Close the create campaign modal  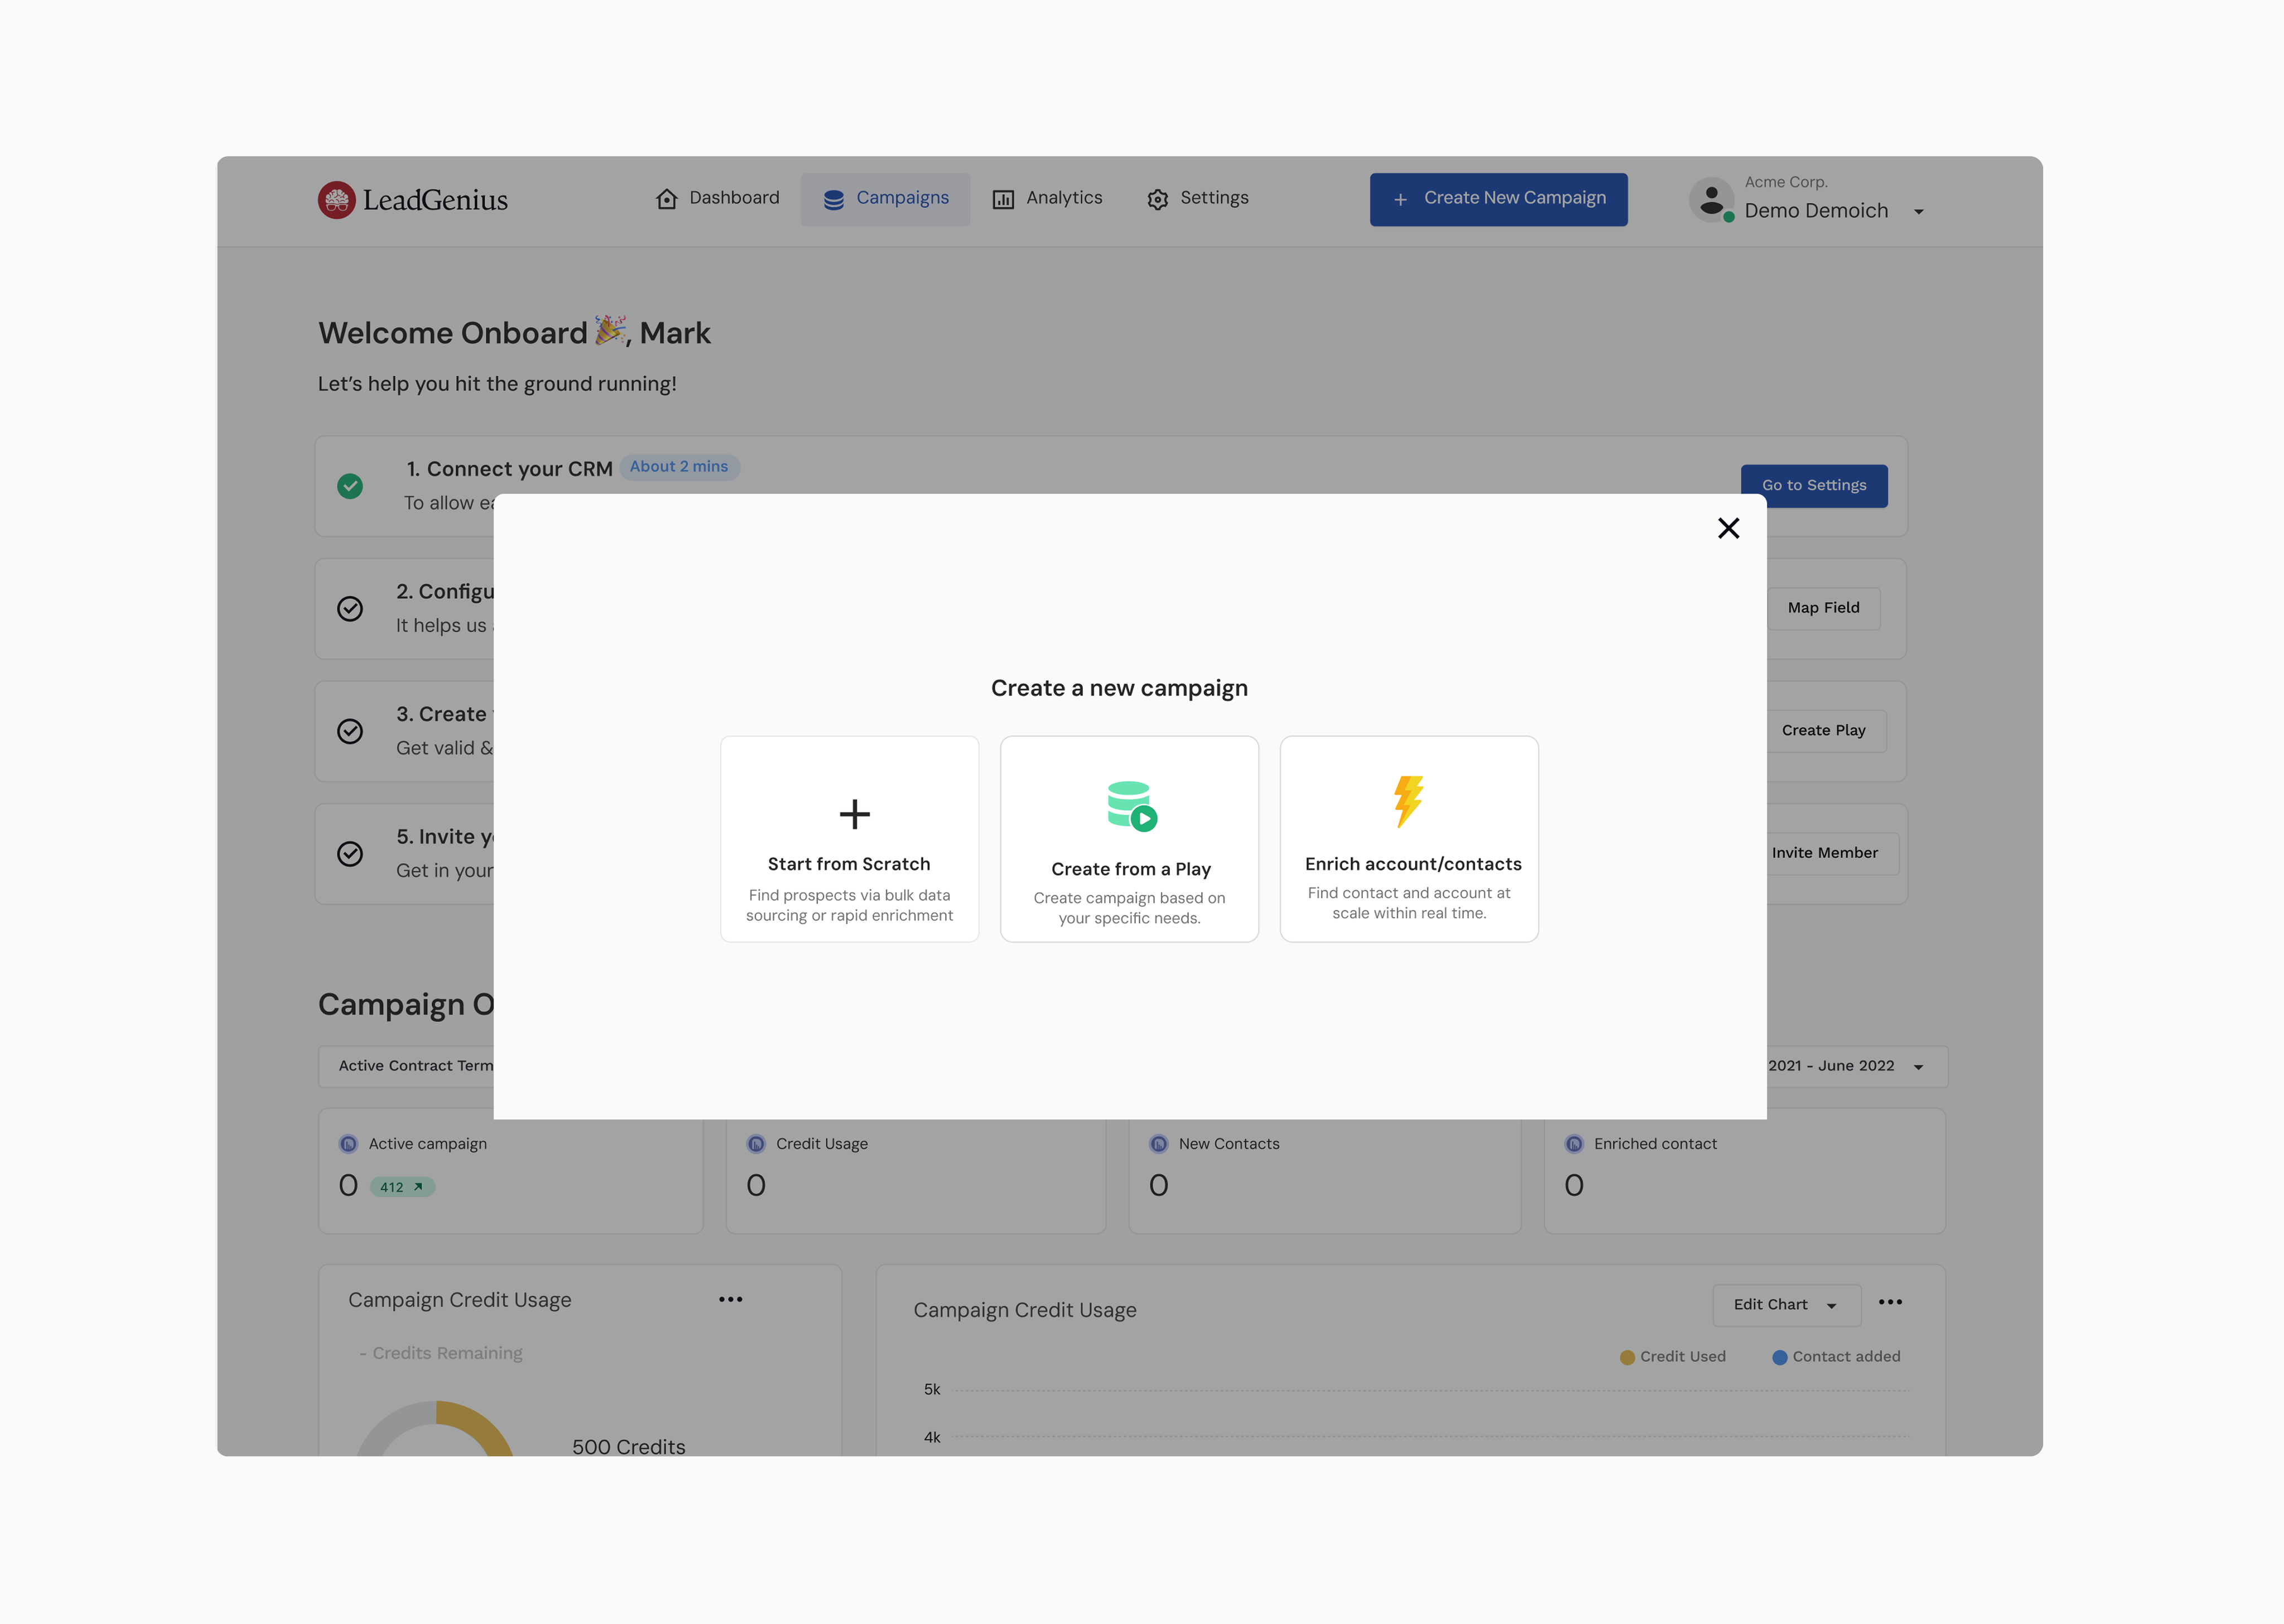click(x=1728, y=528)
